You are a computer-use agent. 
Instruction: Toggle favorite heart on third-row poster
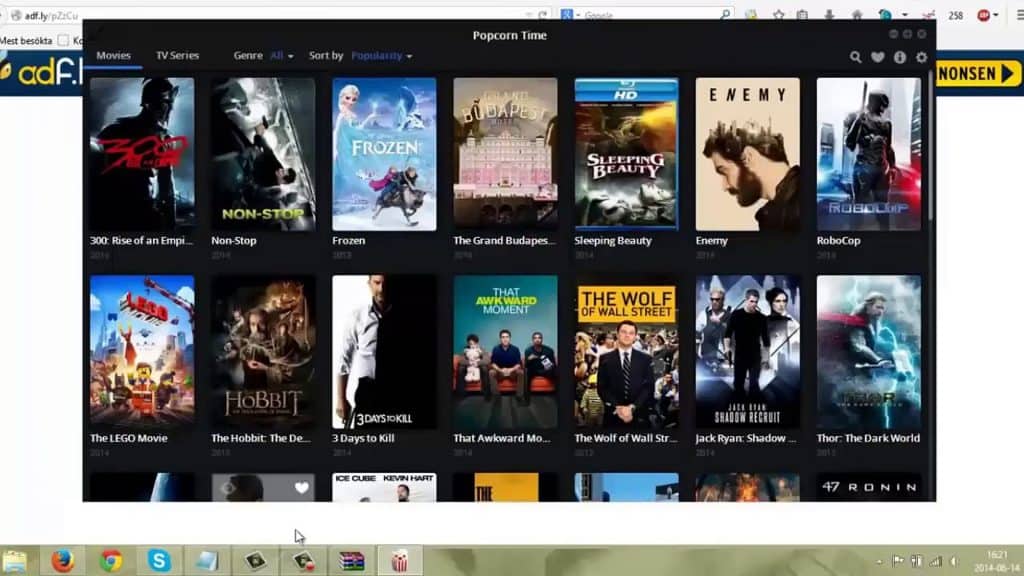coord(301,488)
